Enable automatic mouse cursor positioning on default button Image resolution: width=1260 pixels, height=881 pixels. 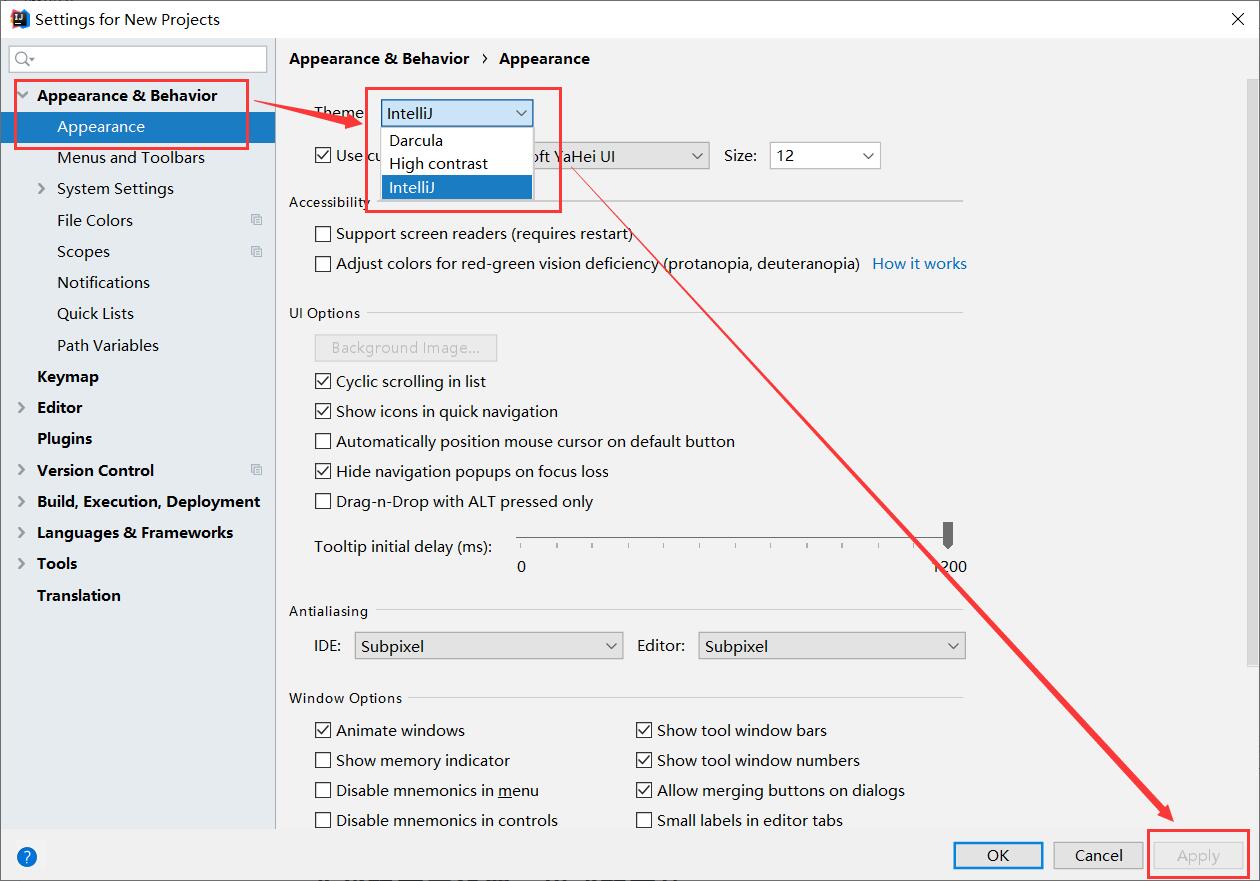click(322, 441)
